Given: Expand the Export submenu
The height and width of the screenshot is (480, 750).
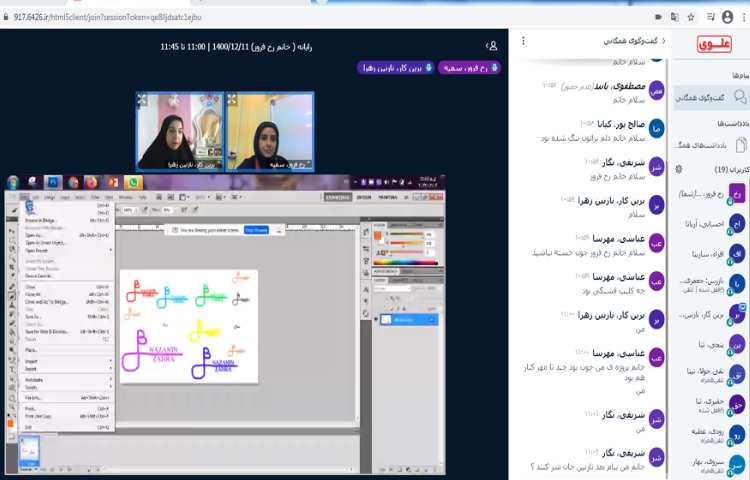Looking at the screenshot, I should [x=67, y=369].
